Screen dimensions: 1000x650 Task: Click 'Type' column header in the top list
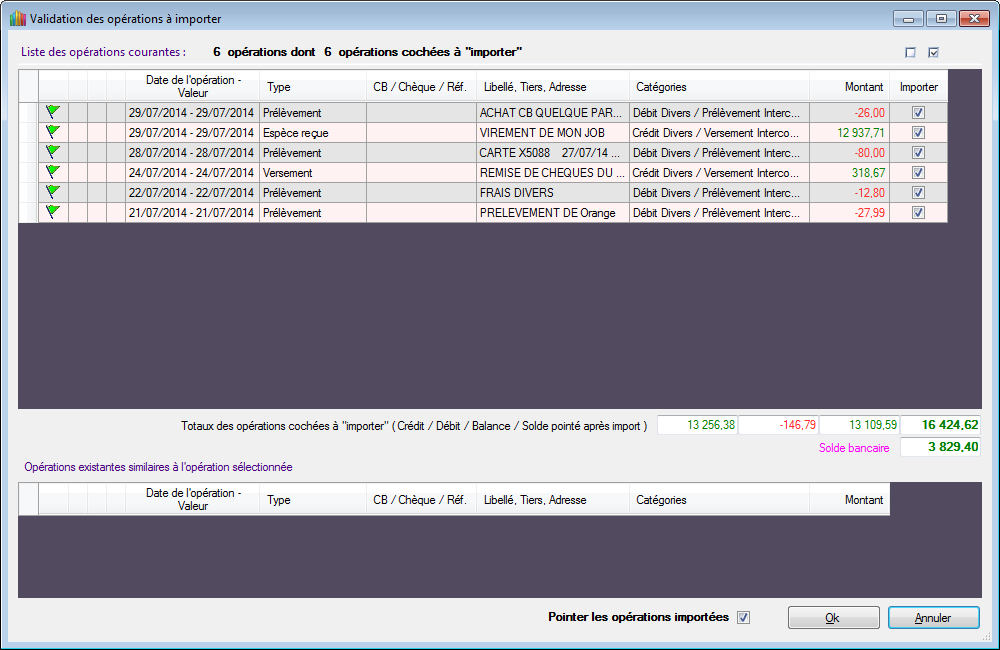tap(312, 87)
